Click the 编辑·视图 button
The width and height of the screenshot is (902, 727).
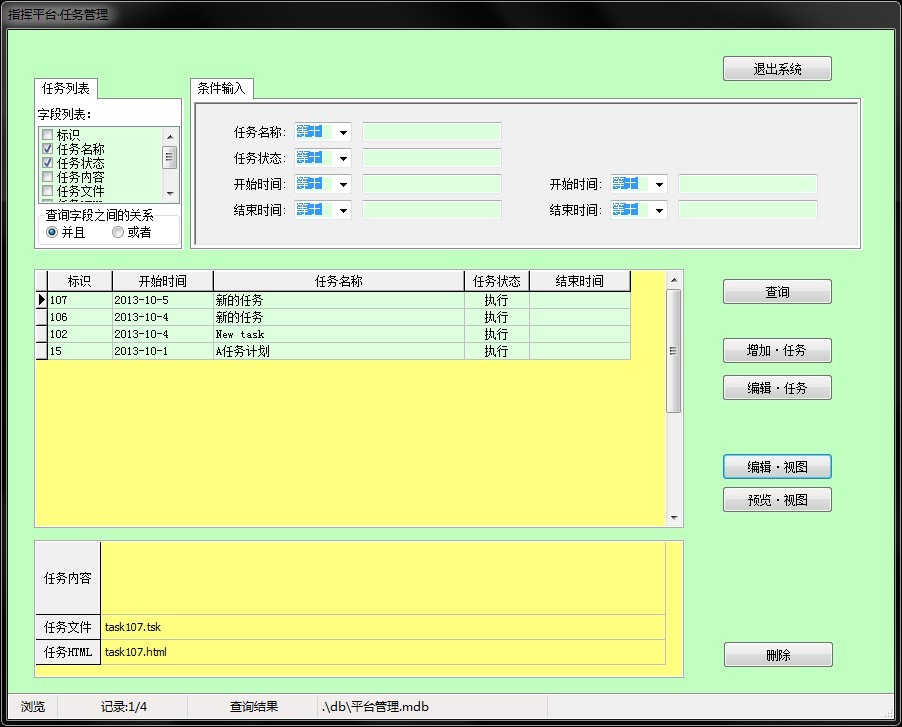pos(777,466)
